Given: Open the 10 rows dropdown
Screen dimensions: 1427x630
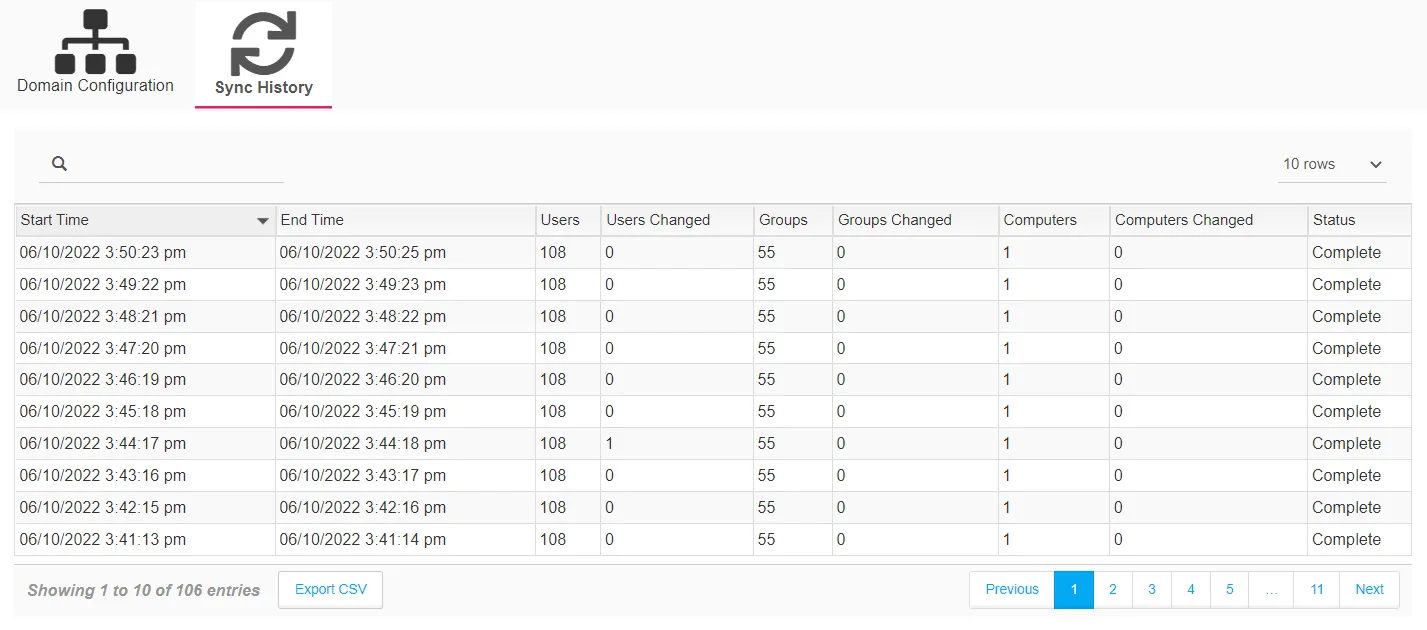Looking at the screenshot, I should click(1332, 164).
